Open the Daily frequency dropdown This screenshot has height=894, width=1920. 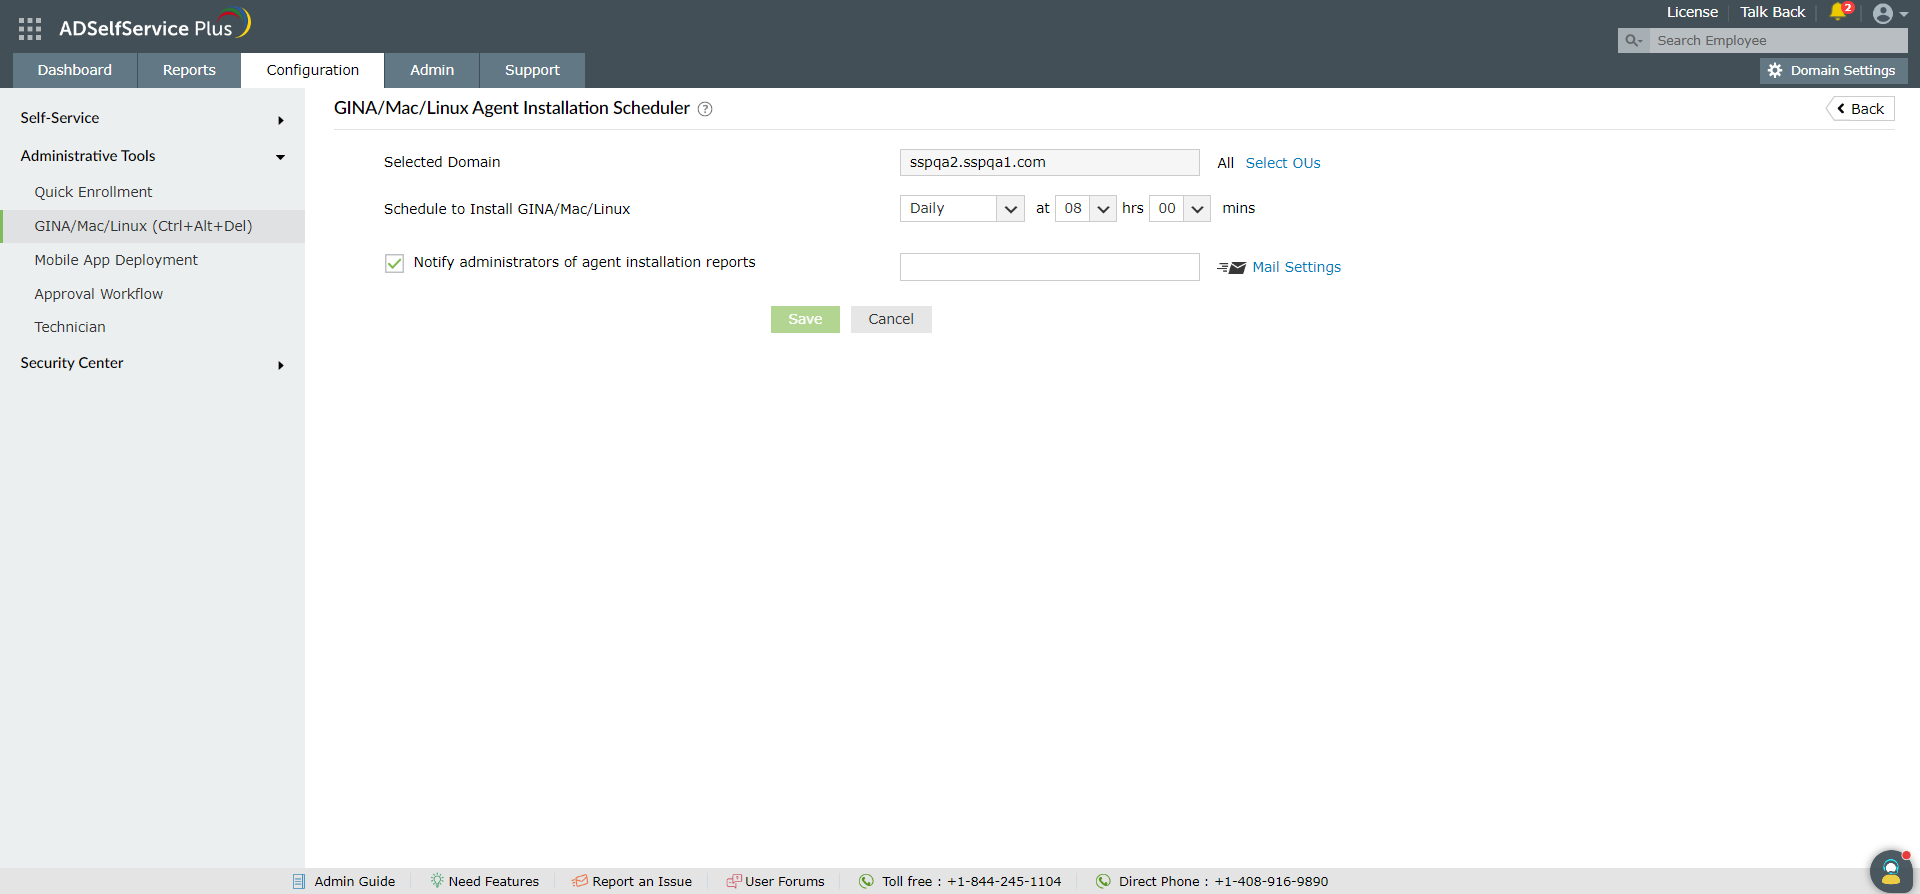coord(962,208)
